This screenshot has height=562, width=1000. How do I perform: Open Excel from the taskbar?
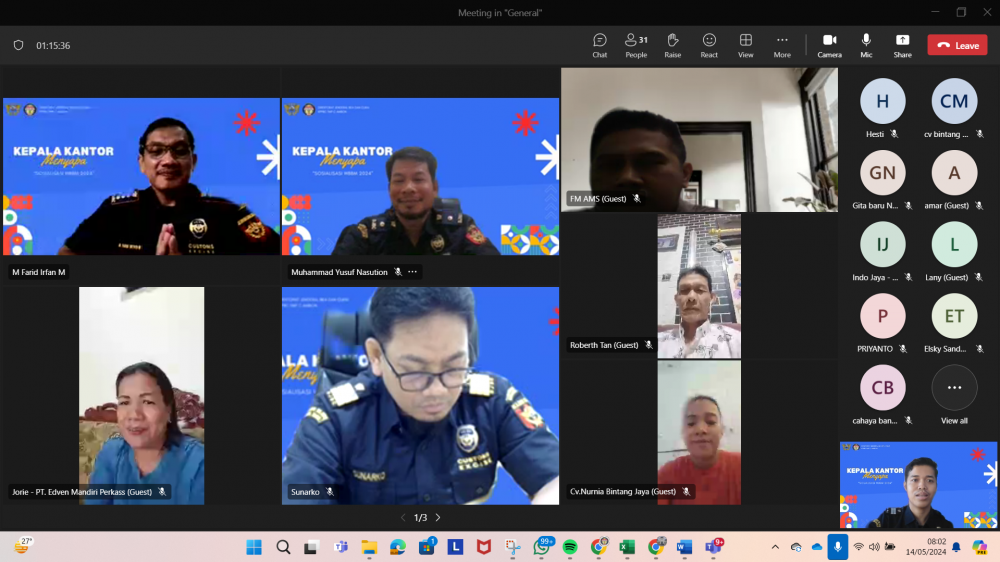(x=627, y=547)
